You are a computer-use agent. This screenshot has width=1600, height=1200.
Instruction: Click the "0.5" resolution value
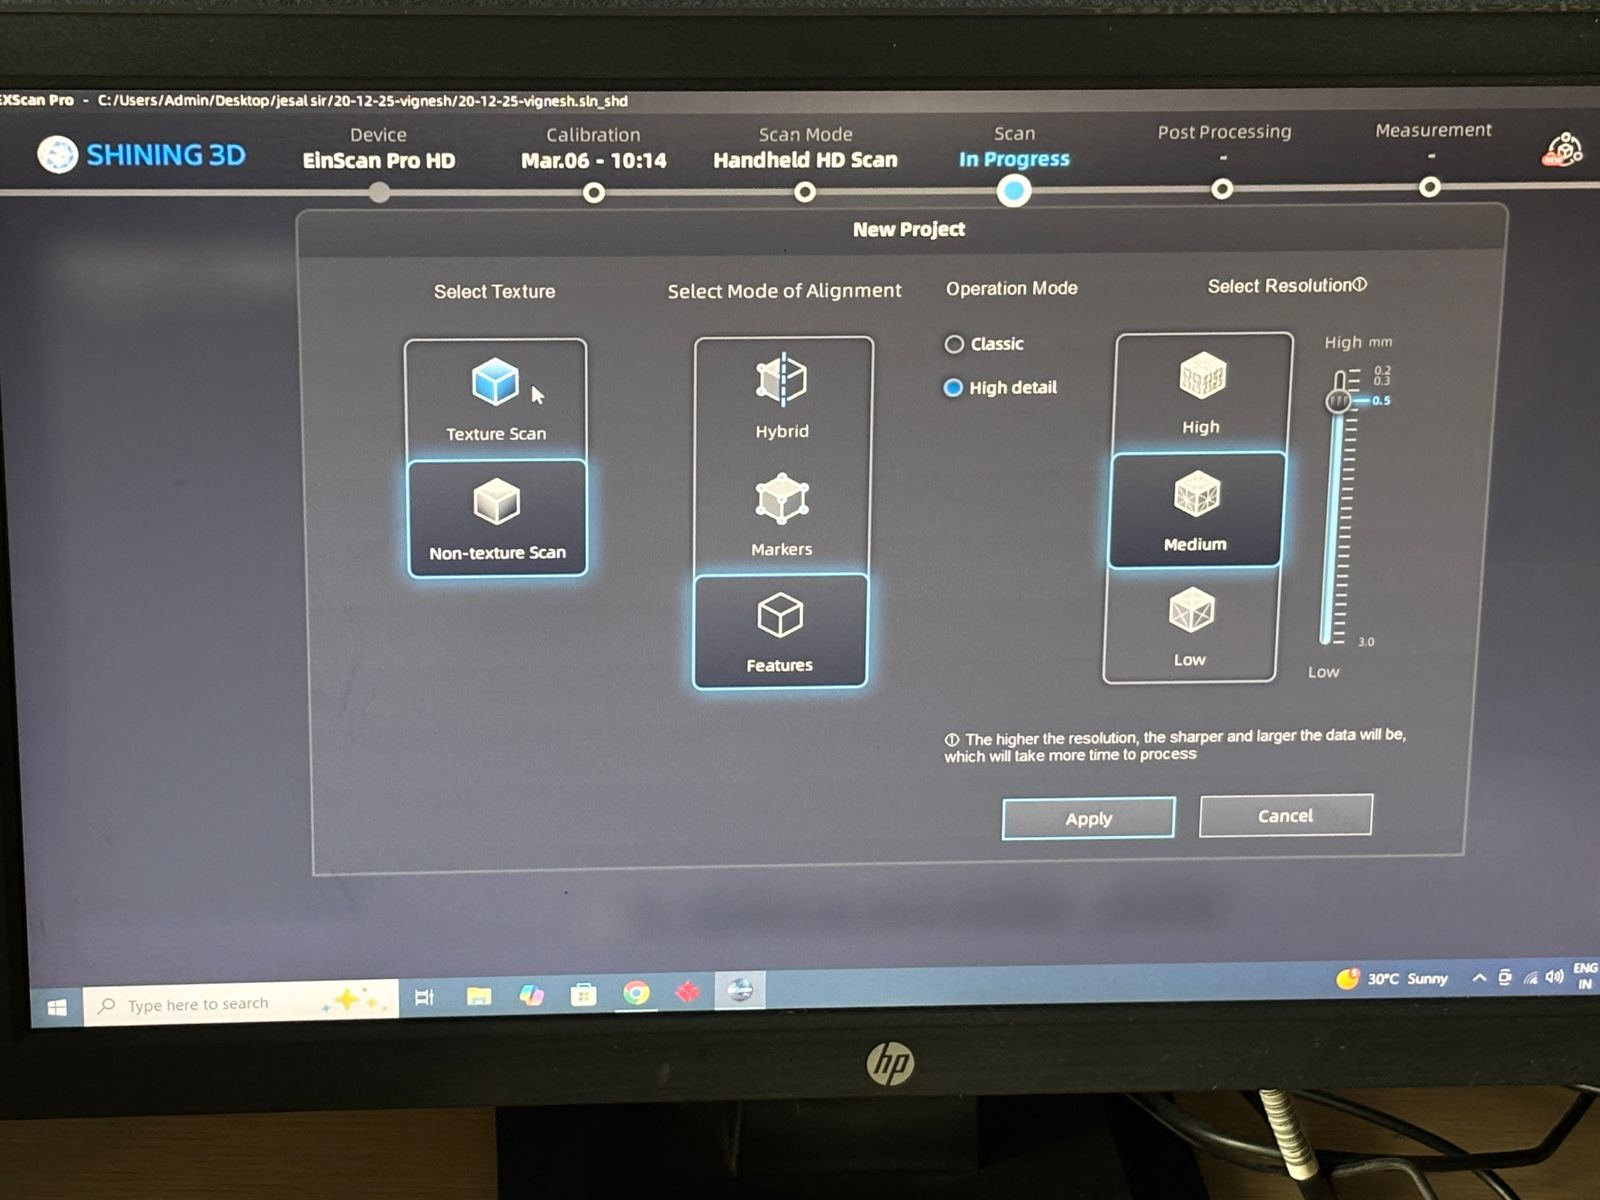pyautogui.click(x=1381, y=400)
